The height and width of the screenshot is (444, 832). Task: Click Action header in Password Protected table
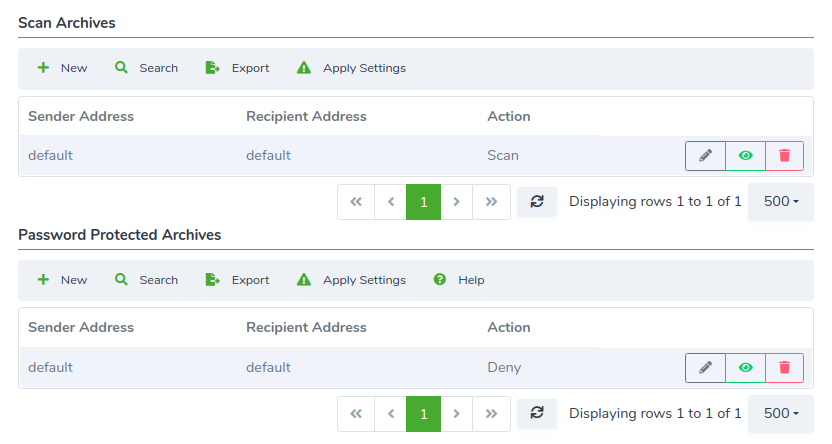pos(509,327)
